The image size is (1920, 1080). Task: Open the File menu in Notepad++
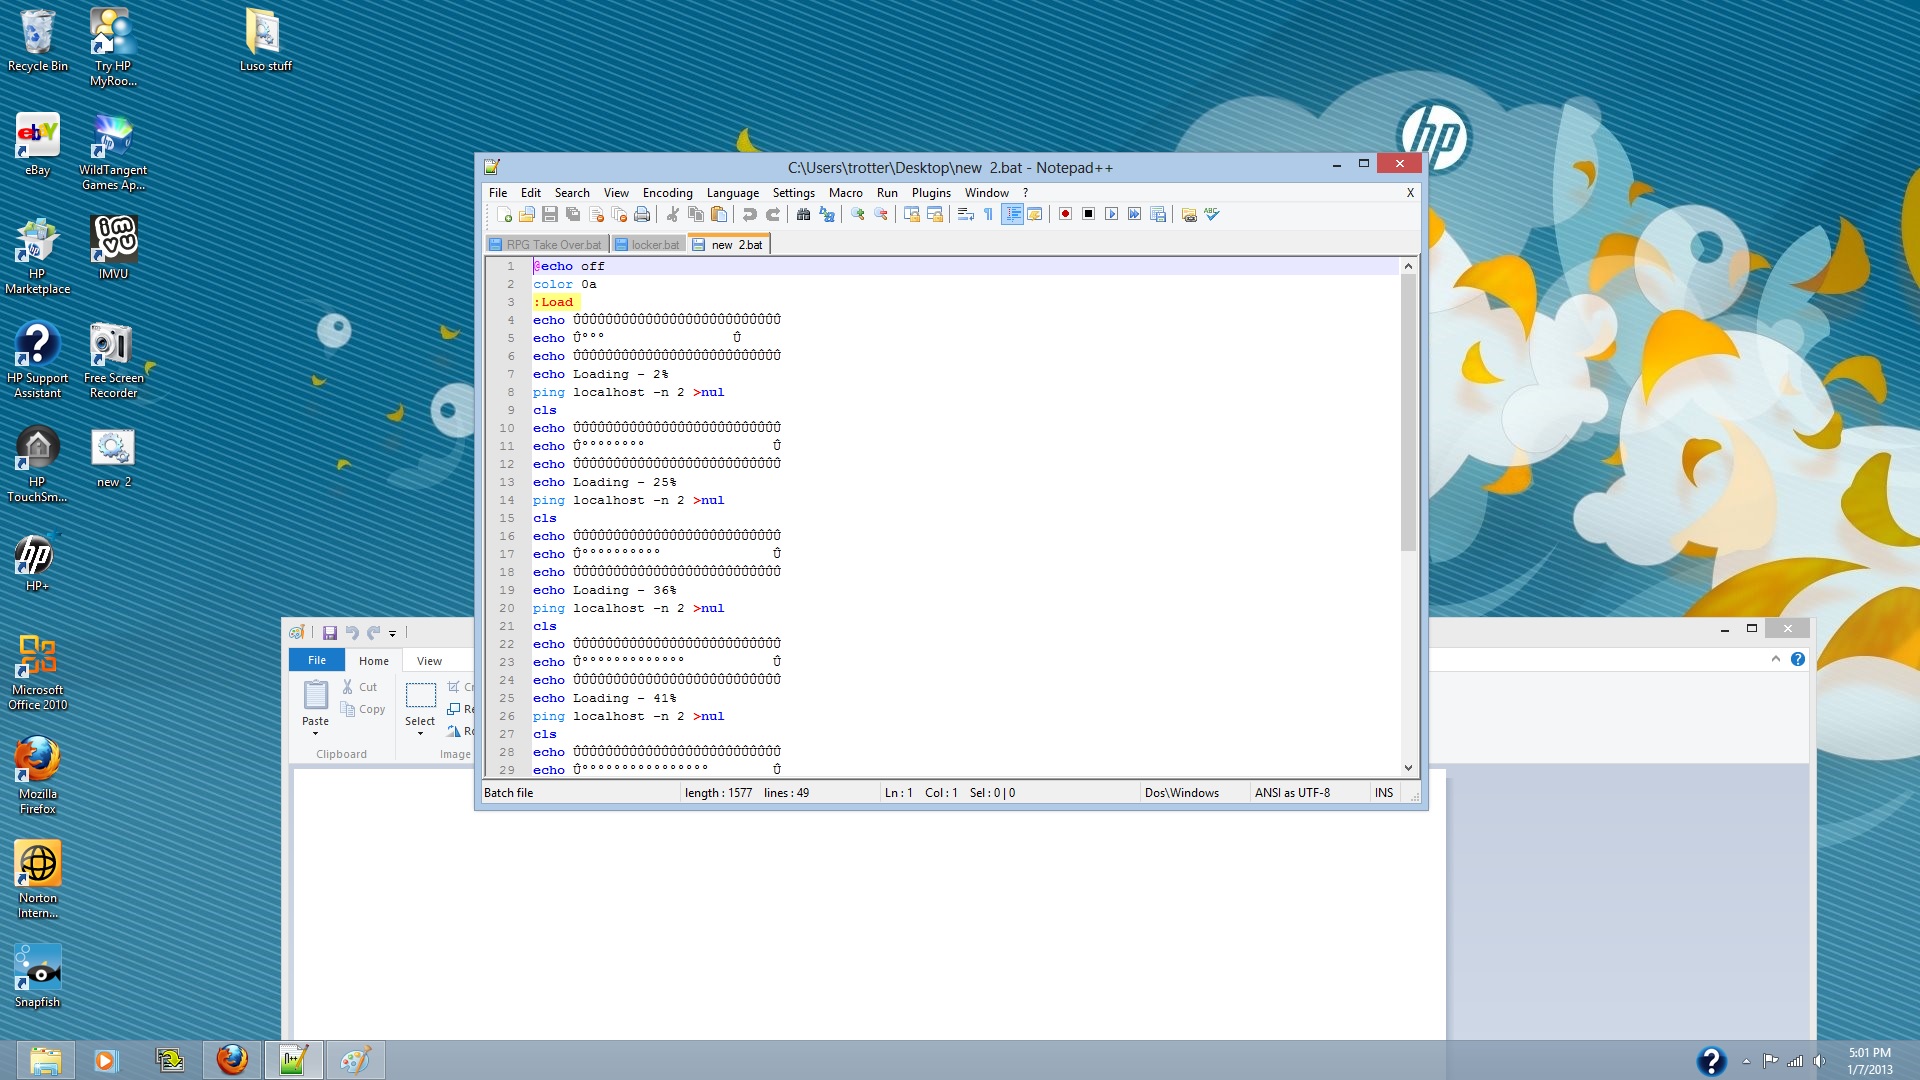(498, 193)
